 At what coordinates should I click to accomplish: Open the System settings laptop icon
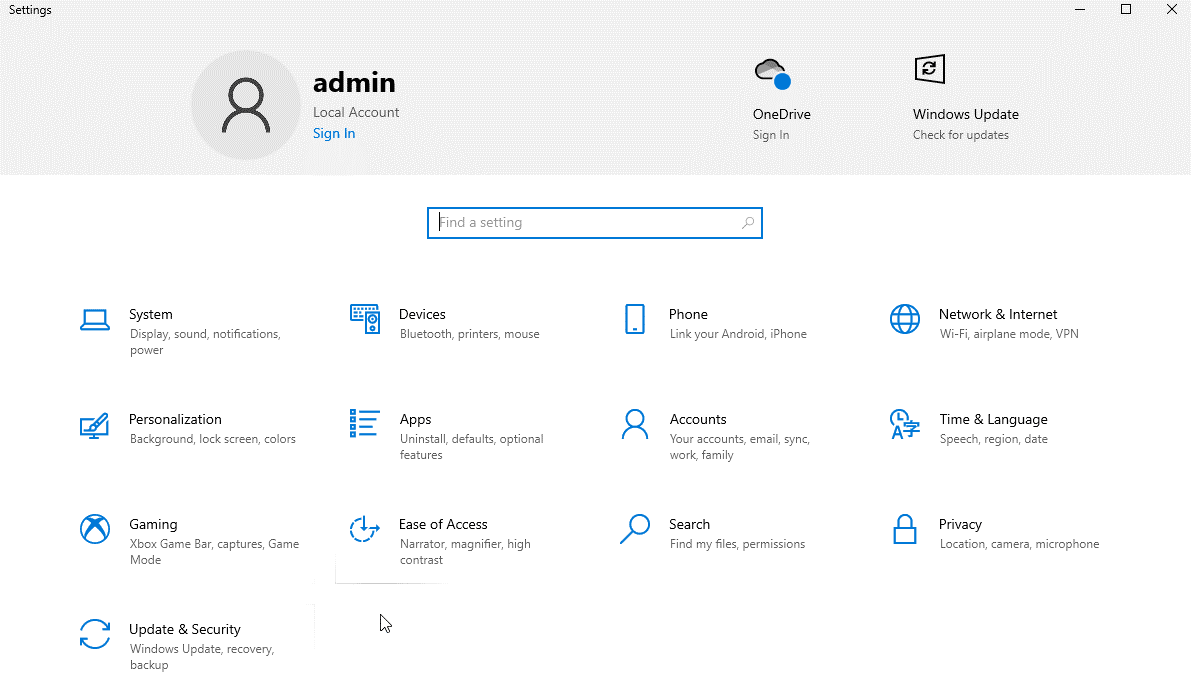tap(95, 320)
